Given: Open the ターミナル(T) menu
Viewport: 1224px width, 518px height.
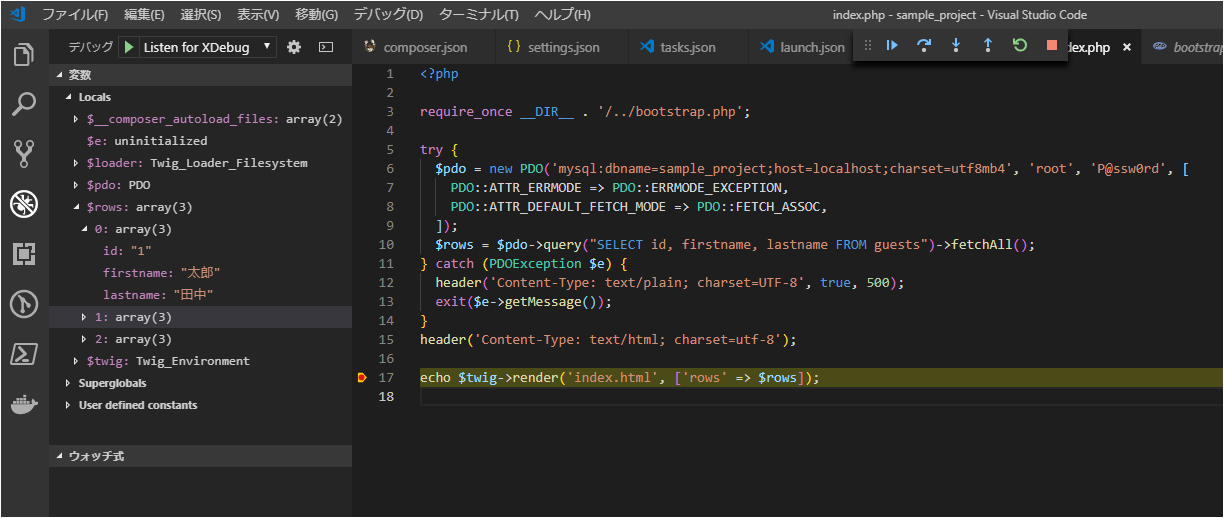Looking at the screenshot, I should coord(479,15).
